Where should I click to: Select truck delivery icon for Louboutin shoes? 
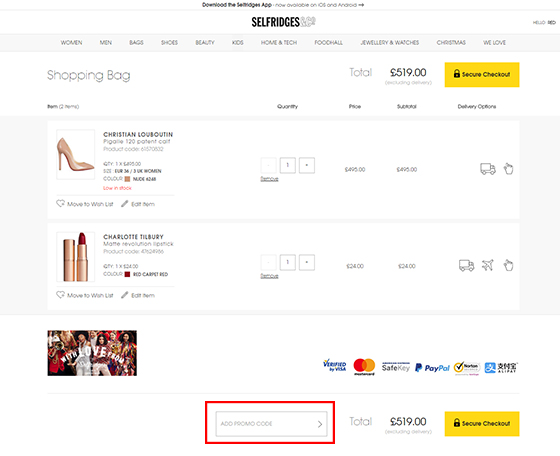click(x=488, y=169)
